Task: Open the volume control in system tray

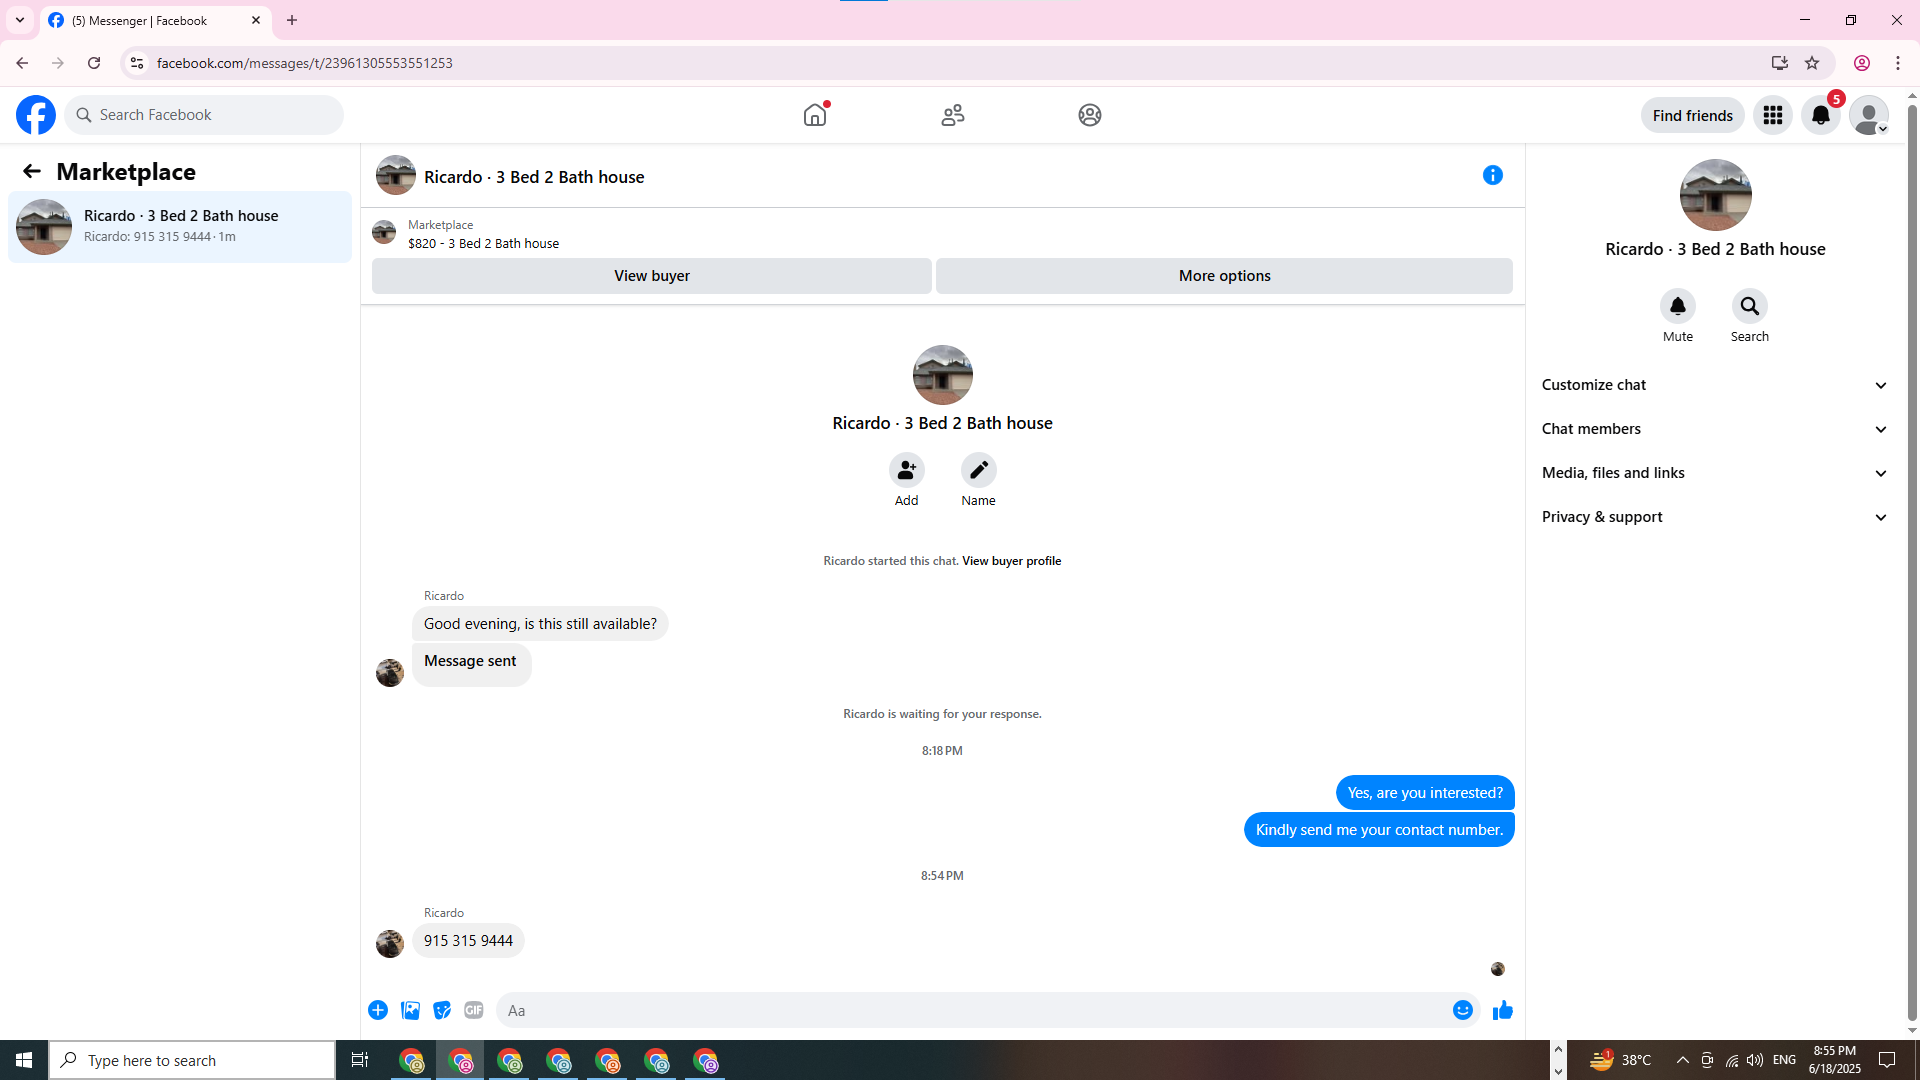Action: pyautogui.click(x=1755, y=1060)
